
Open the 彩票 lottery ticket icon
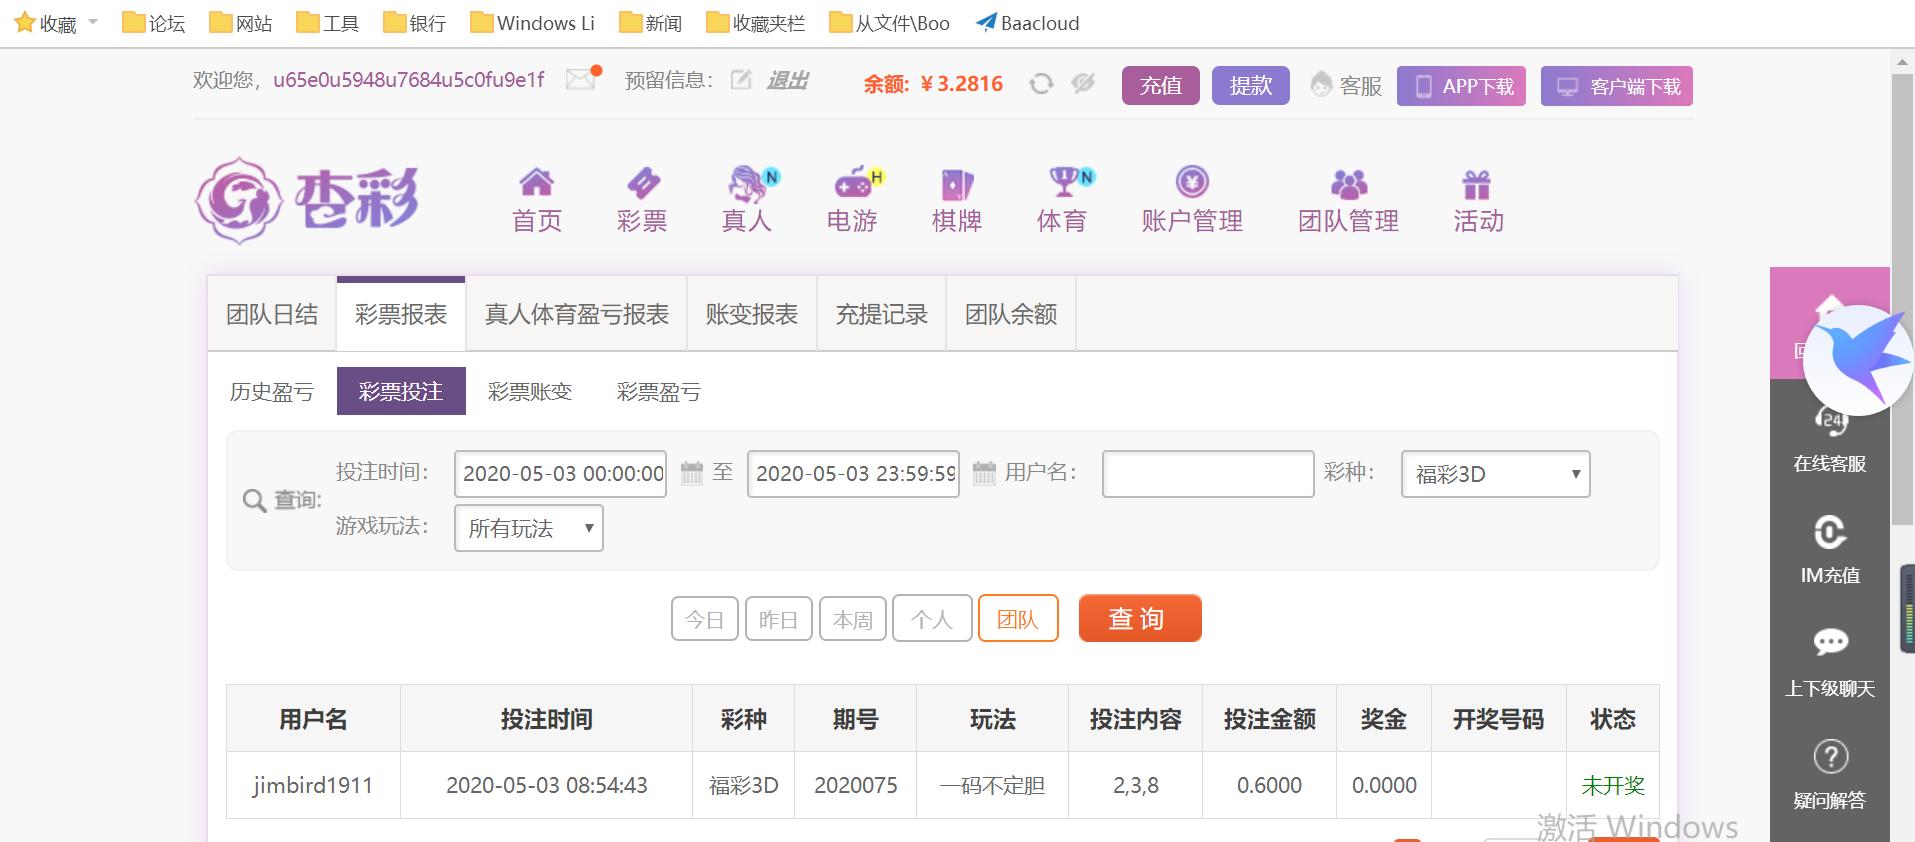(642, 183)
